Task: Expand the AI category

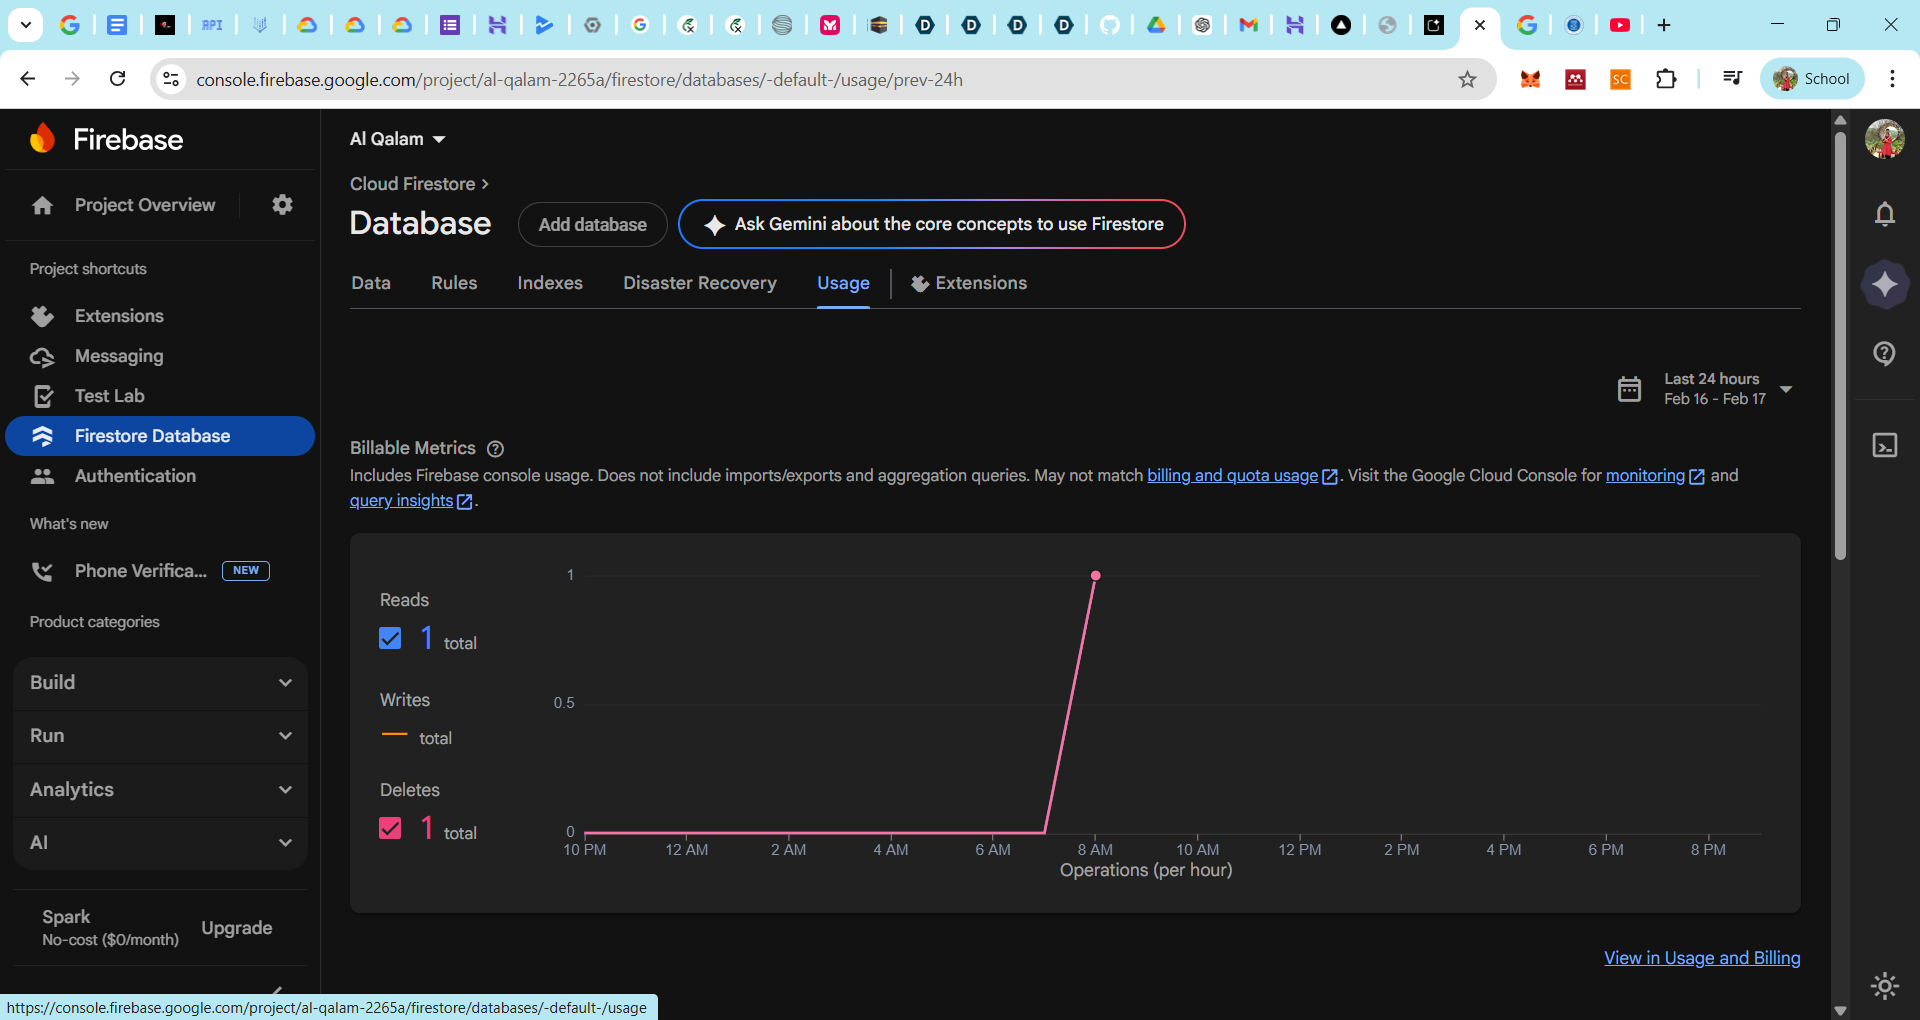Action: pos(160,843)
